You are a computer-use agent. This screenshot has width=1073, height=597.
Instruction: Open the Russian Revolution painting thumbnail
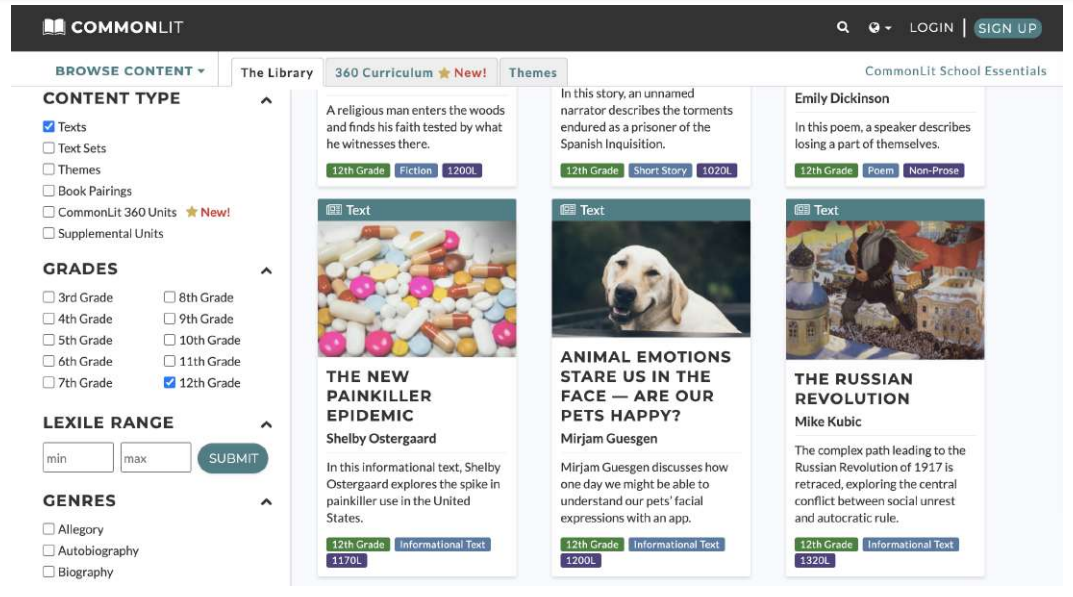(885, 290)
